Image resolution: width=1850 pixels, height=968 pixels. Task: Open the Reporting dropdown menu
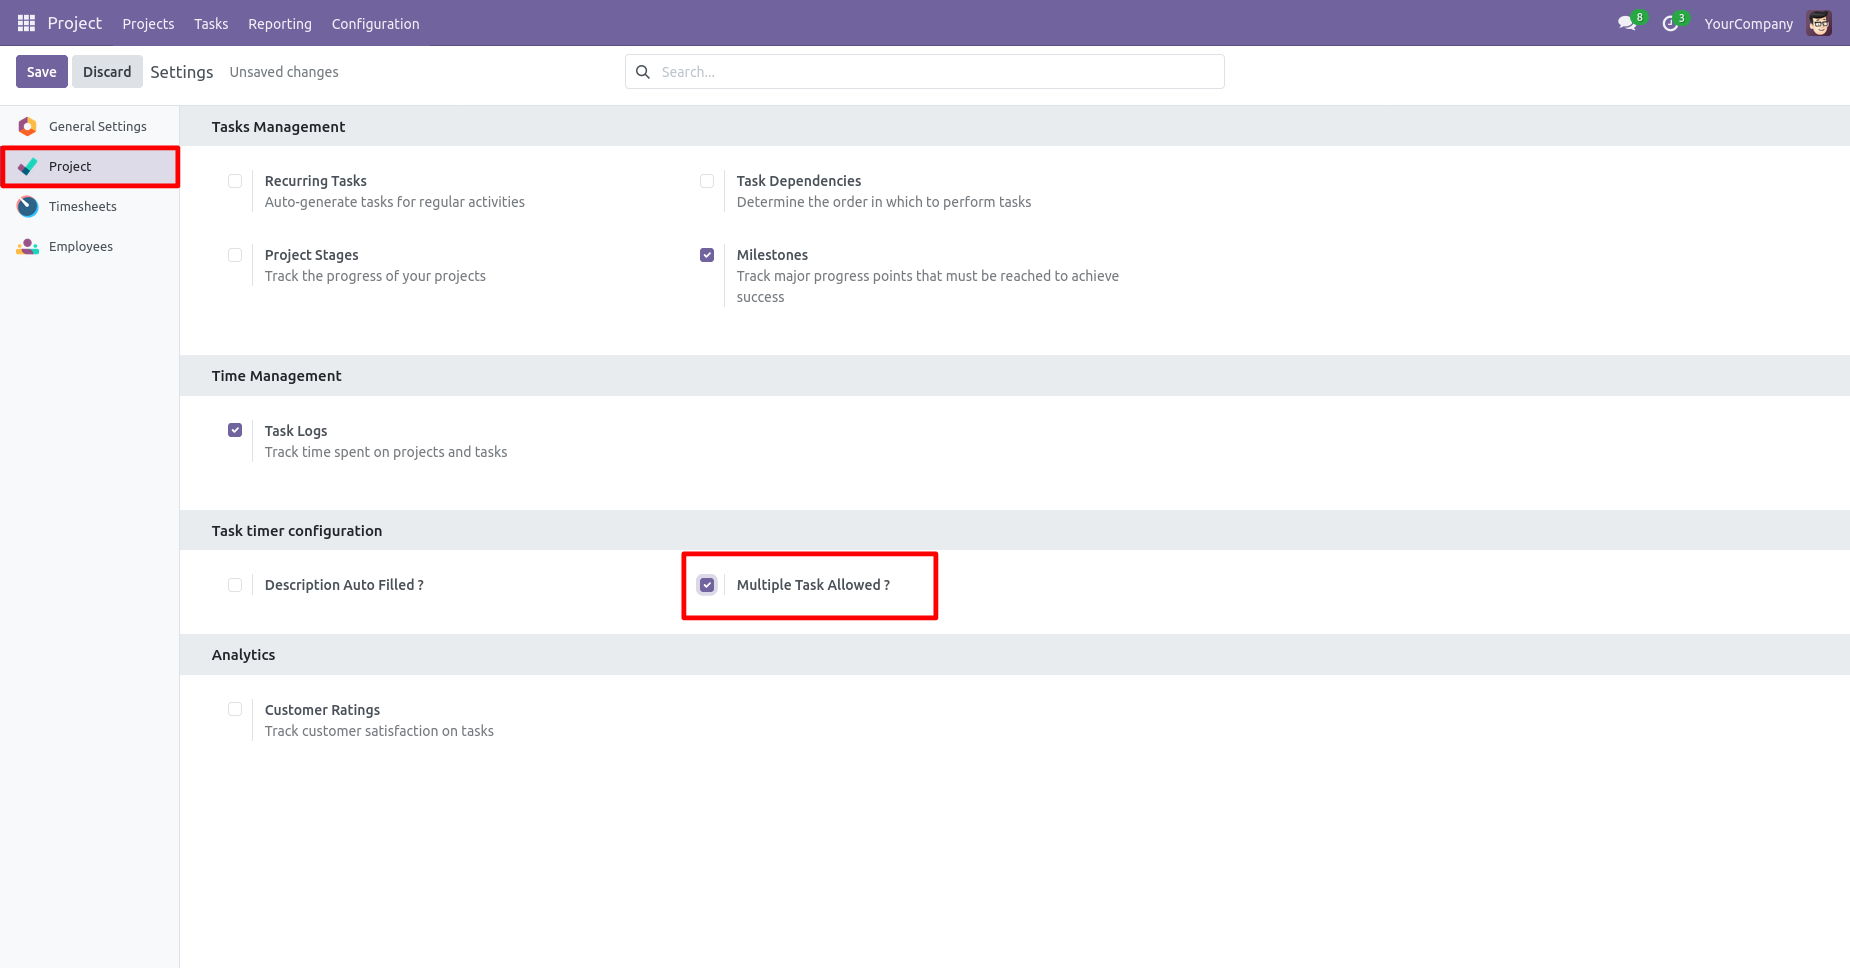(280, 24)
